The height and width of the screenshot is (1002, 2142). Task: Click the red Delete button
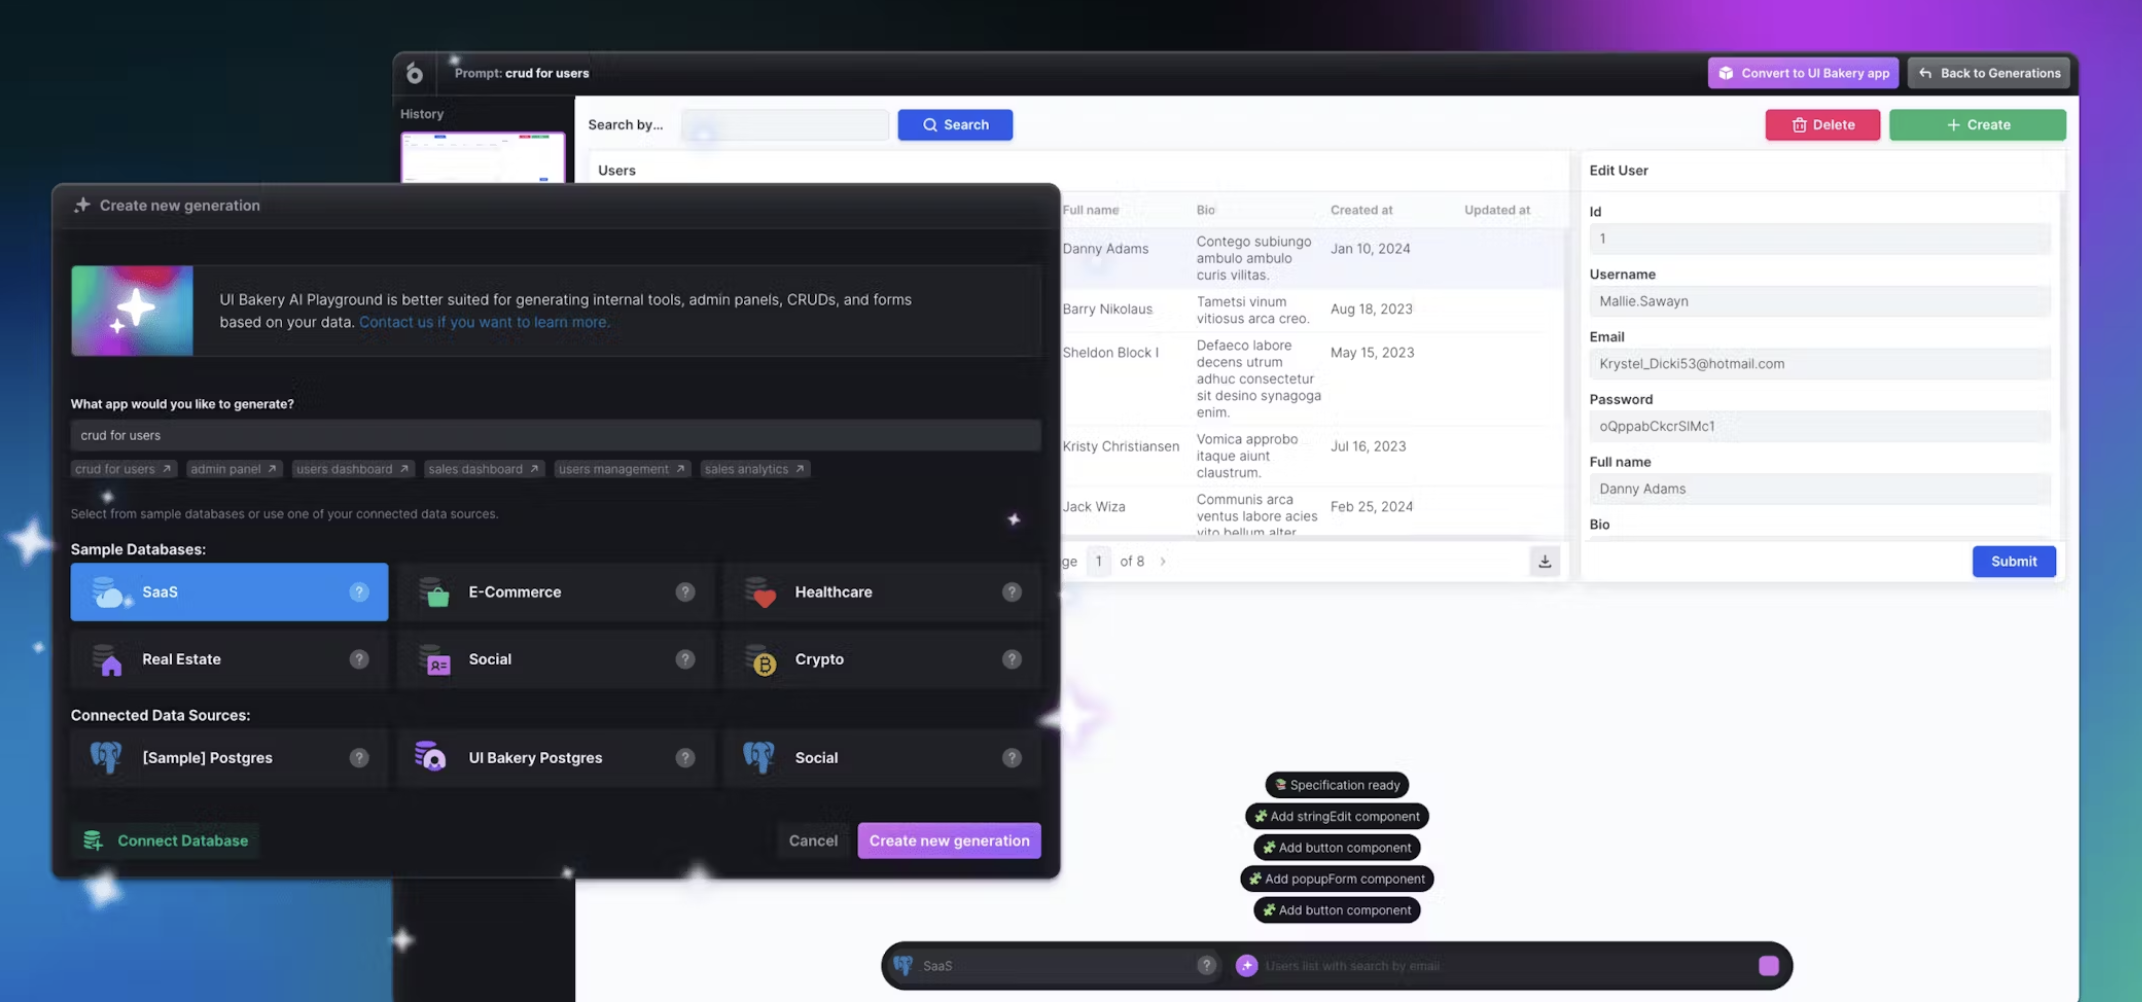click(x=1822, y=125)
